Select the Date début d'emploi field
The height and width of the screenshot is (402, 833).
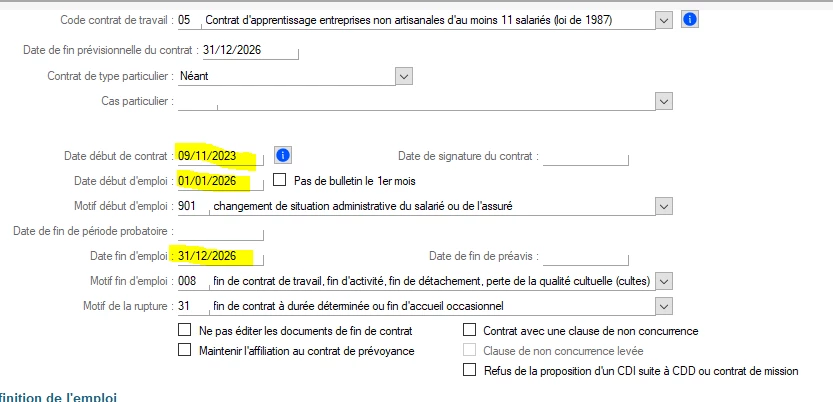tap(220, 181)
